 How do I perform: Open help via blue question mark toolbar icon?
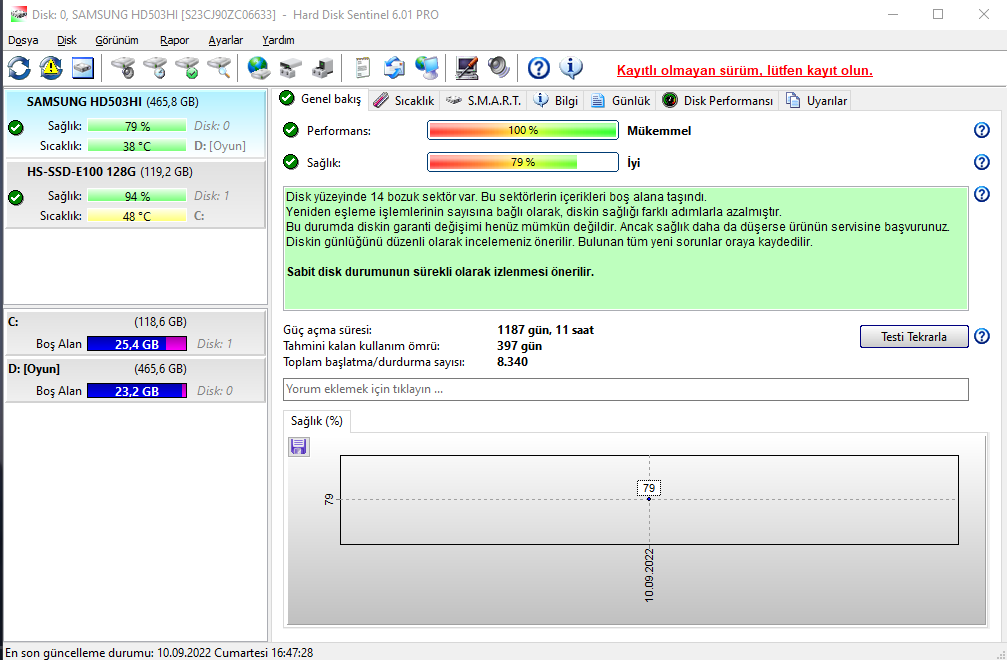539,67
